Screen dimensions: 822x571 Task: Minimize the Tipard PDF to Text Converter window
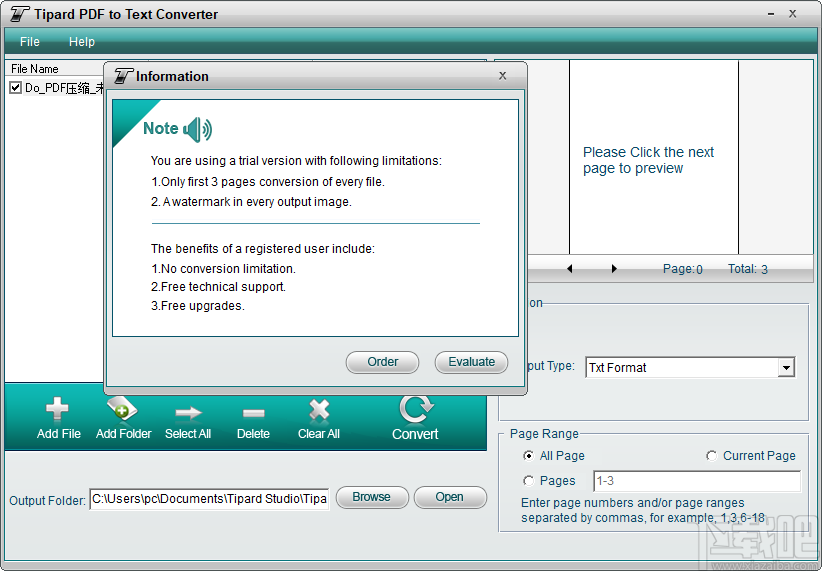click(x=771, y=14)
